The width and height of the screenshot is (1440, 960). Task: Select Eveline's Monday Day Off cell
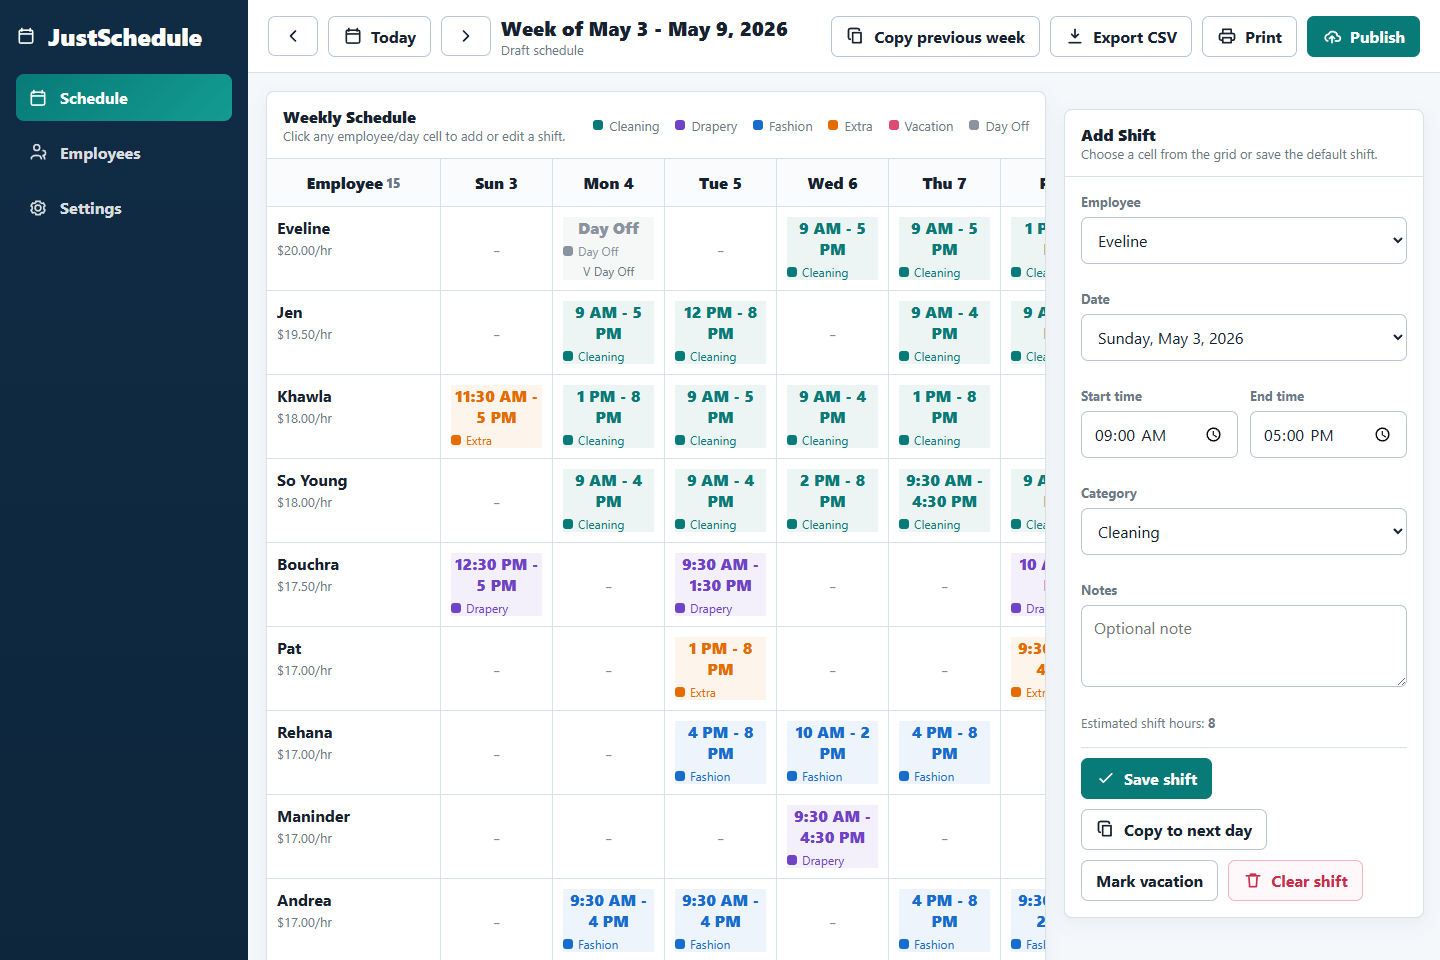tap(608, 249)
